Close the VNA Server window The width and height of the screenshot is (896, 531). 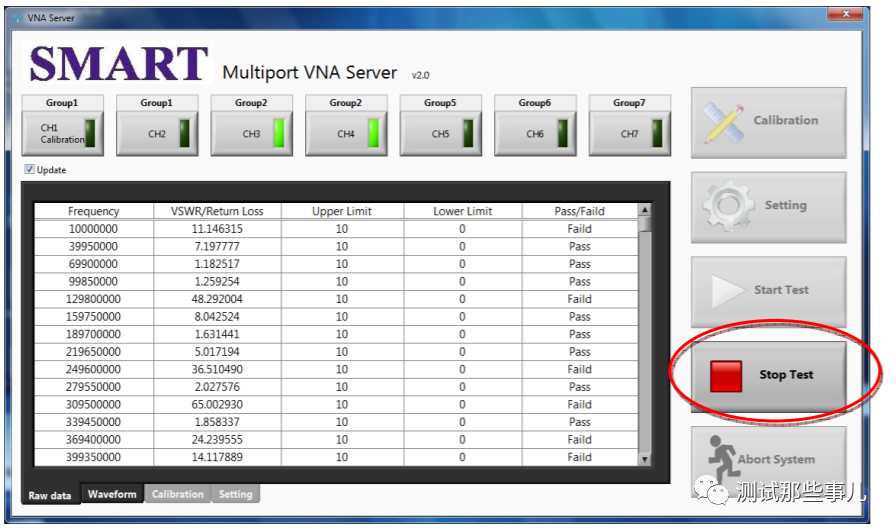[x=846, y=14]
